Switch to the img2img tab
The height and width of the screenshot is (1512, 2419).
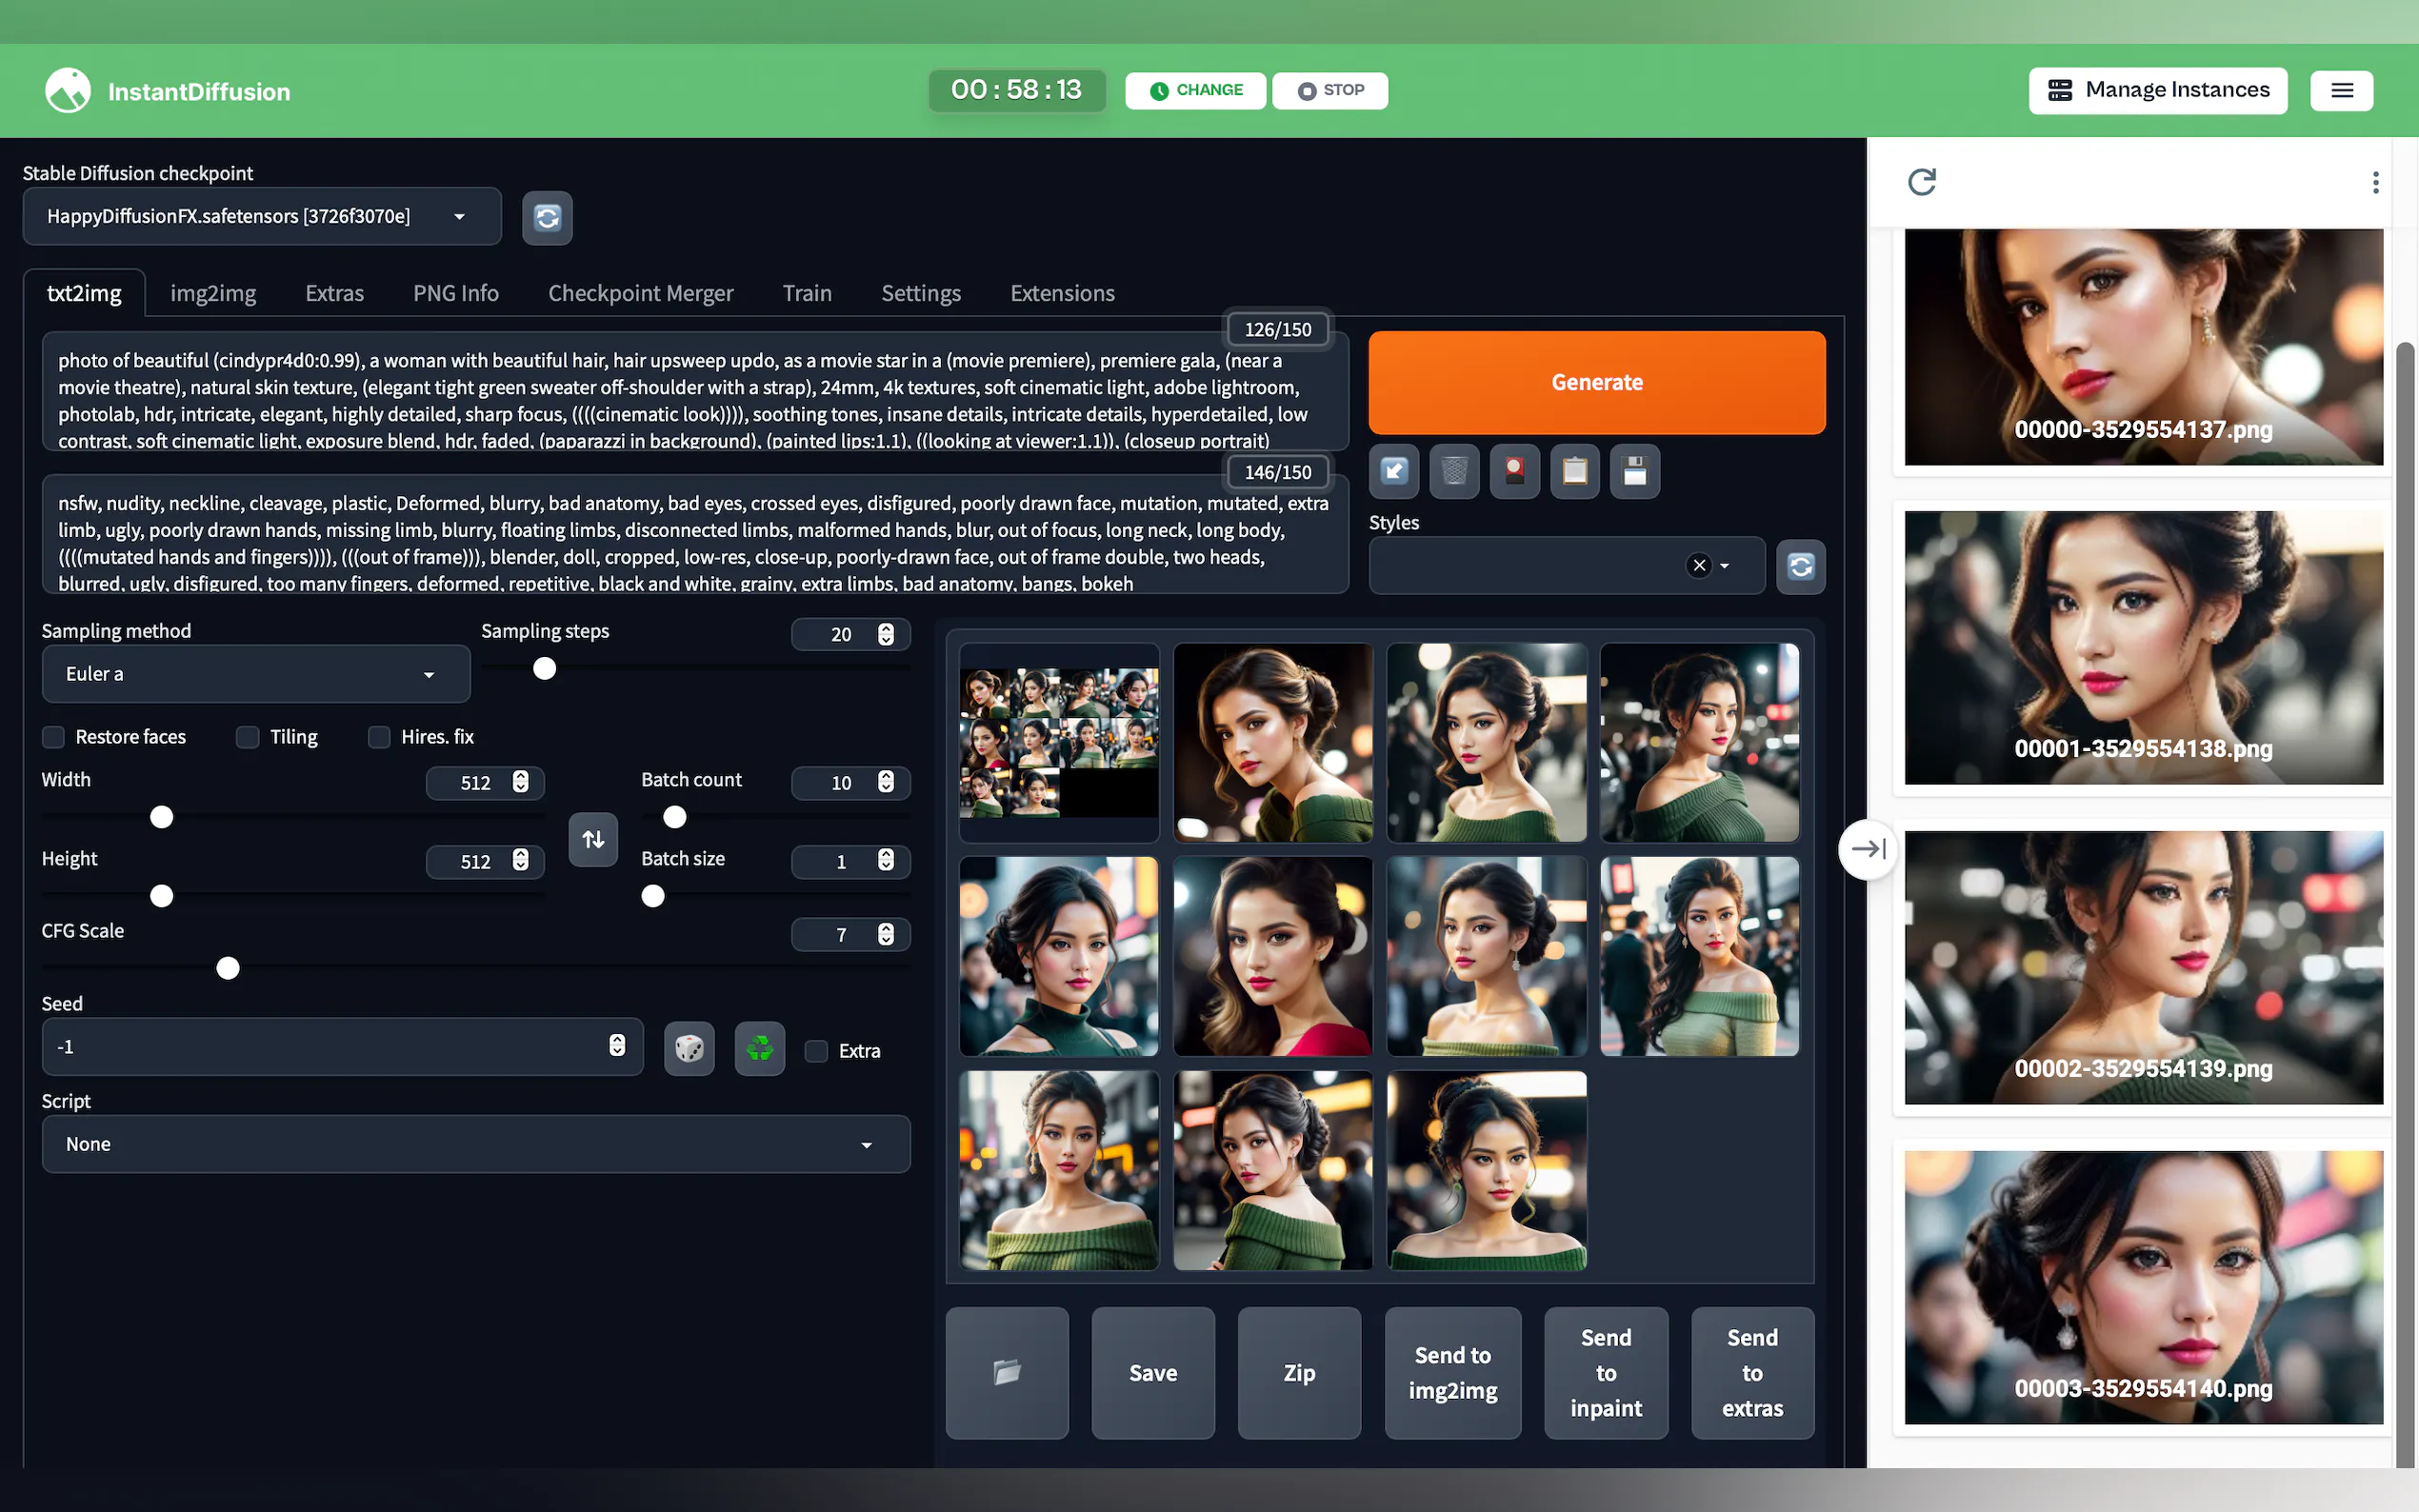(212, 293)
